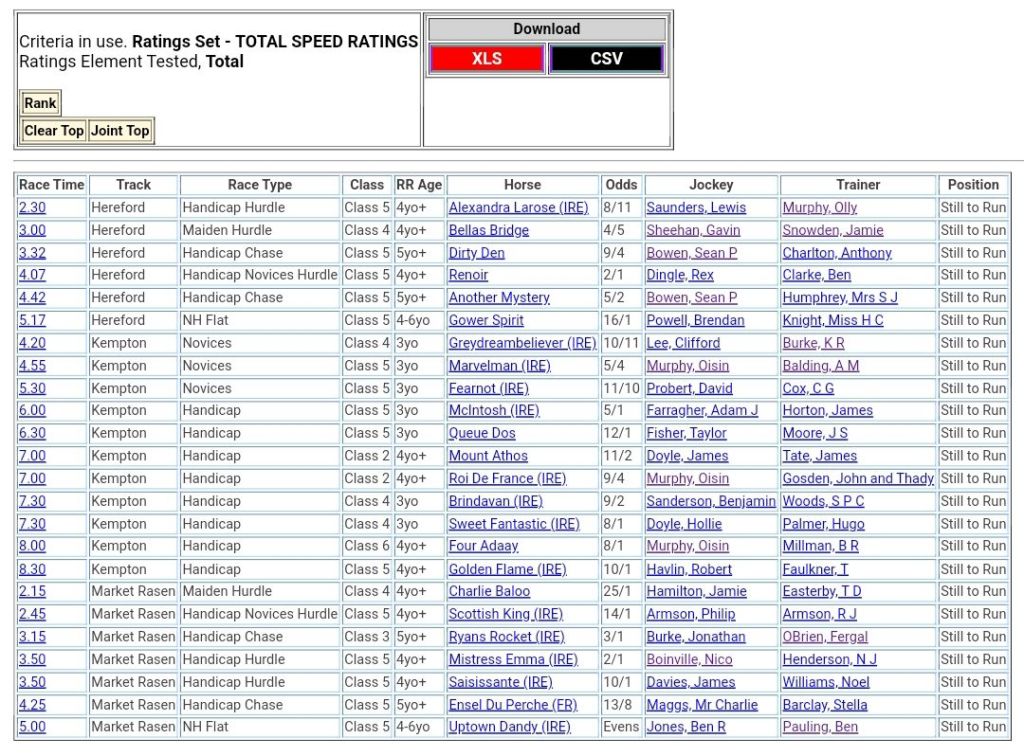Click the Joint Top button
This screenshot has width=1024, height=756.
coord(120,131)
